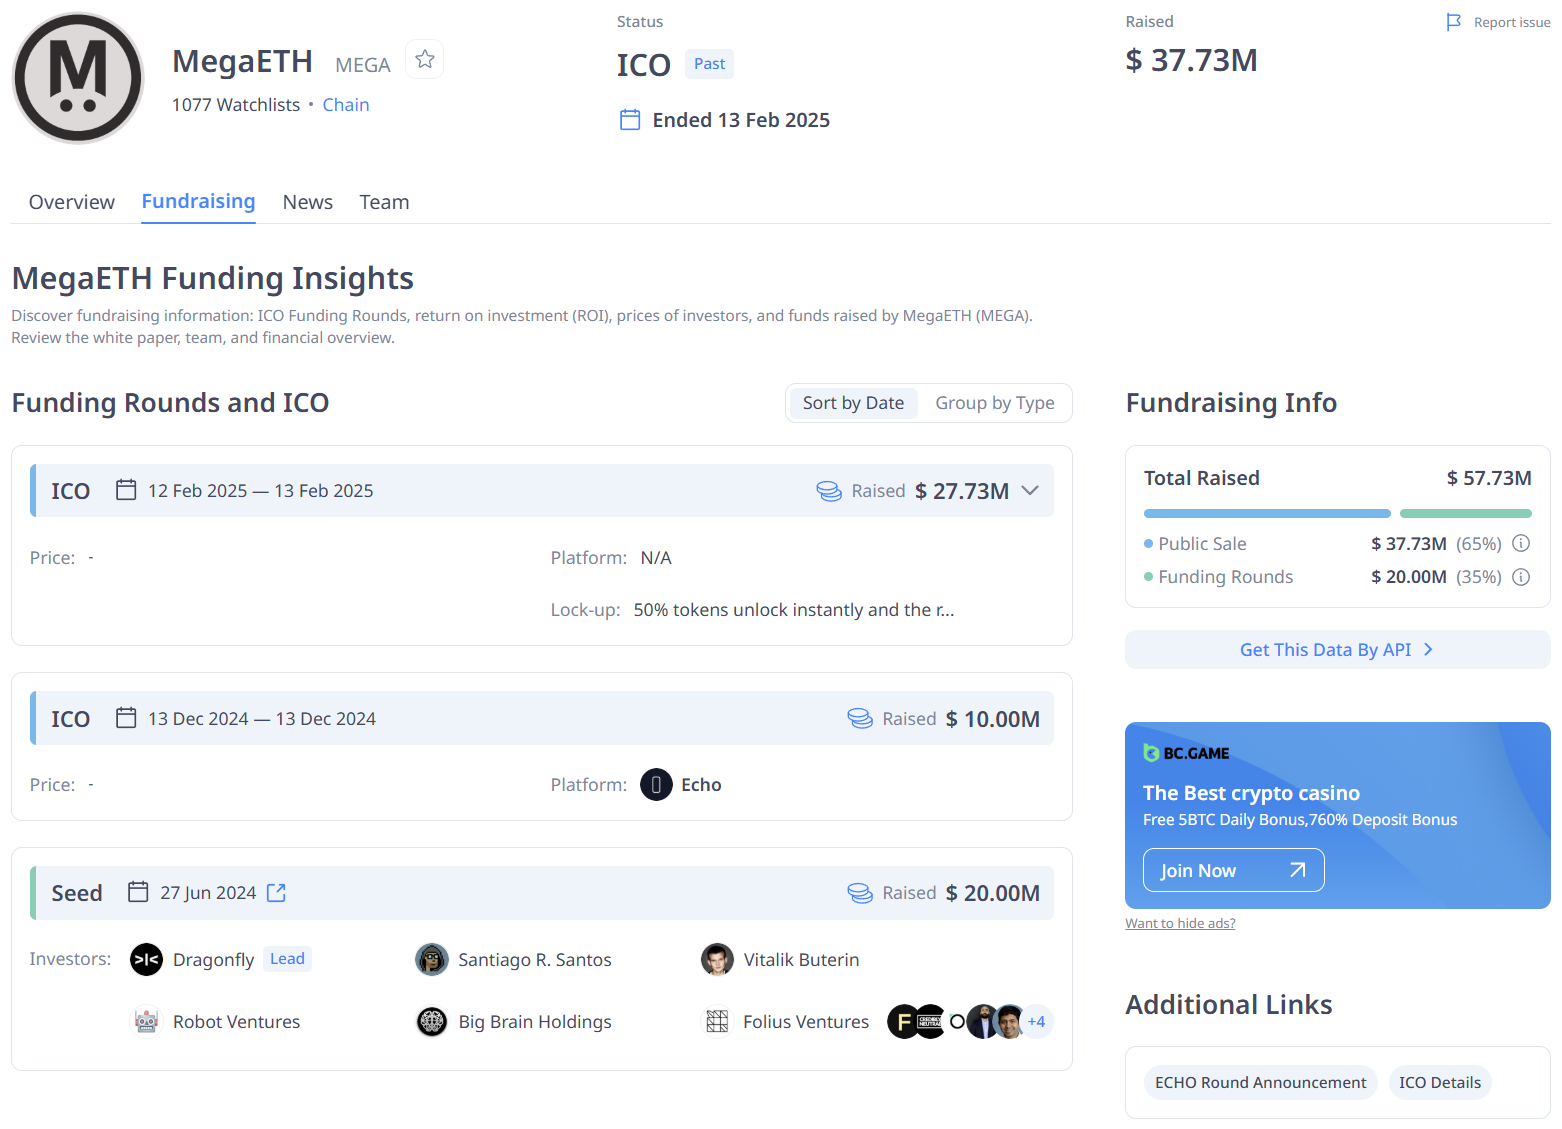Click the Report issue flag icon
The height and width of the screenshot is (1129, 1562).
click(1454, 22)
